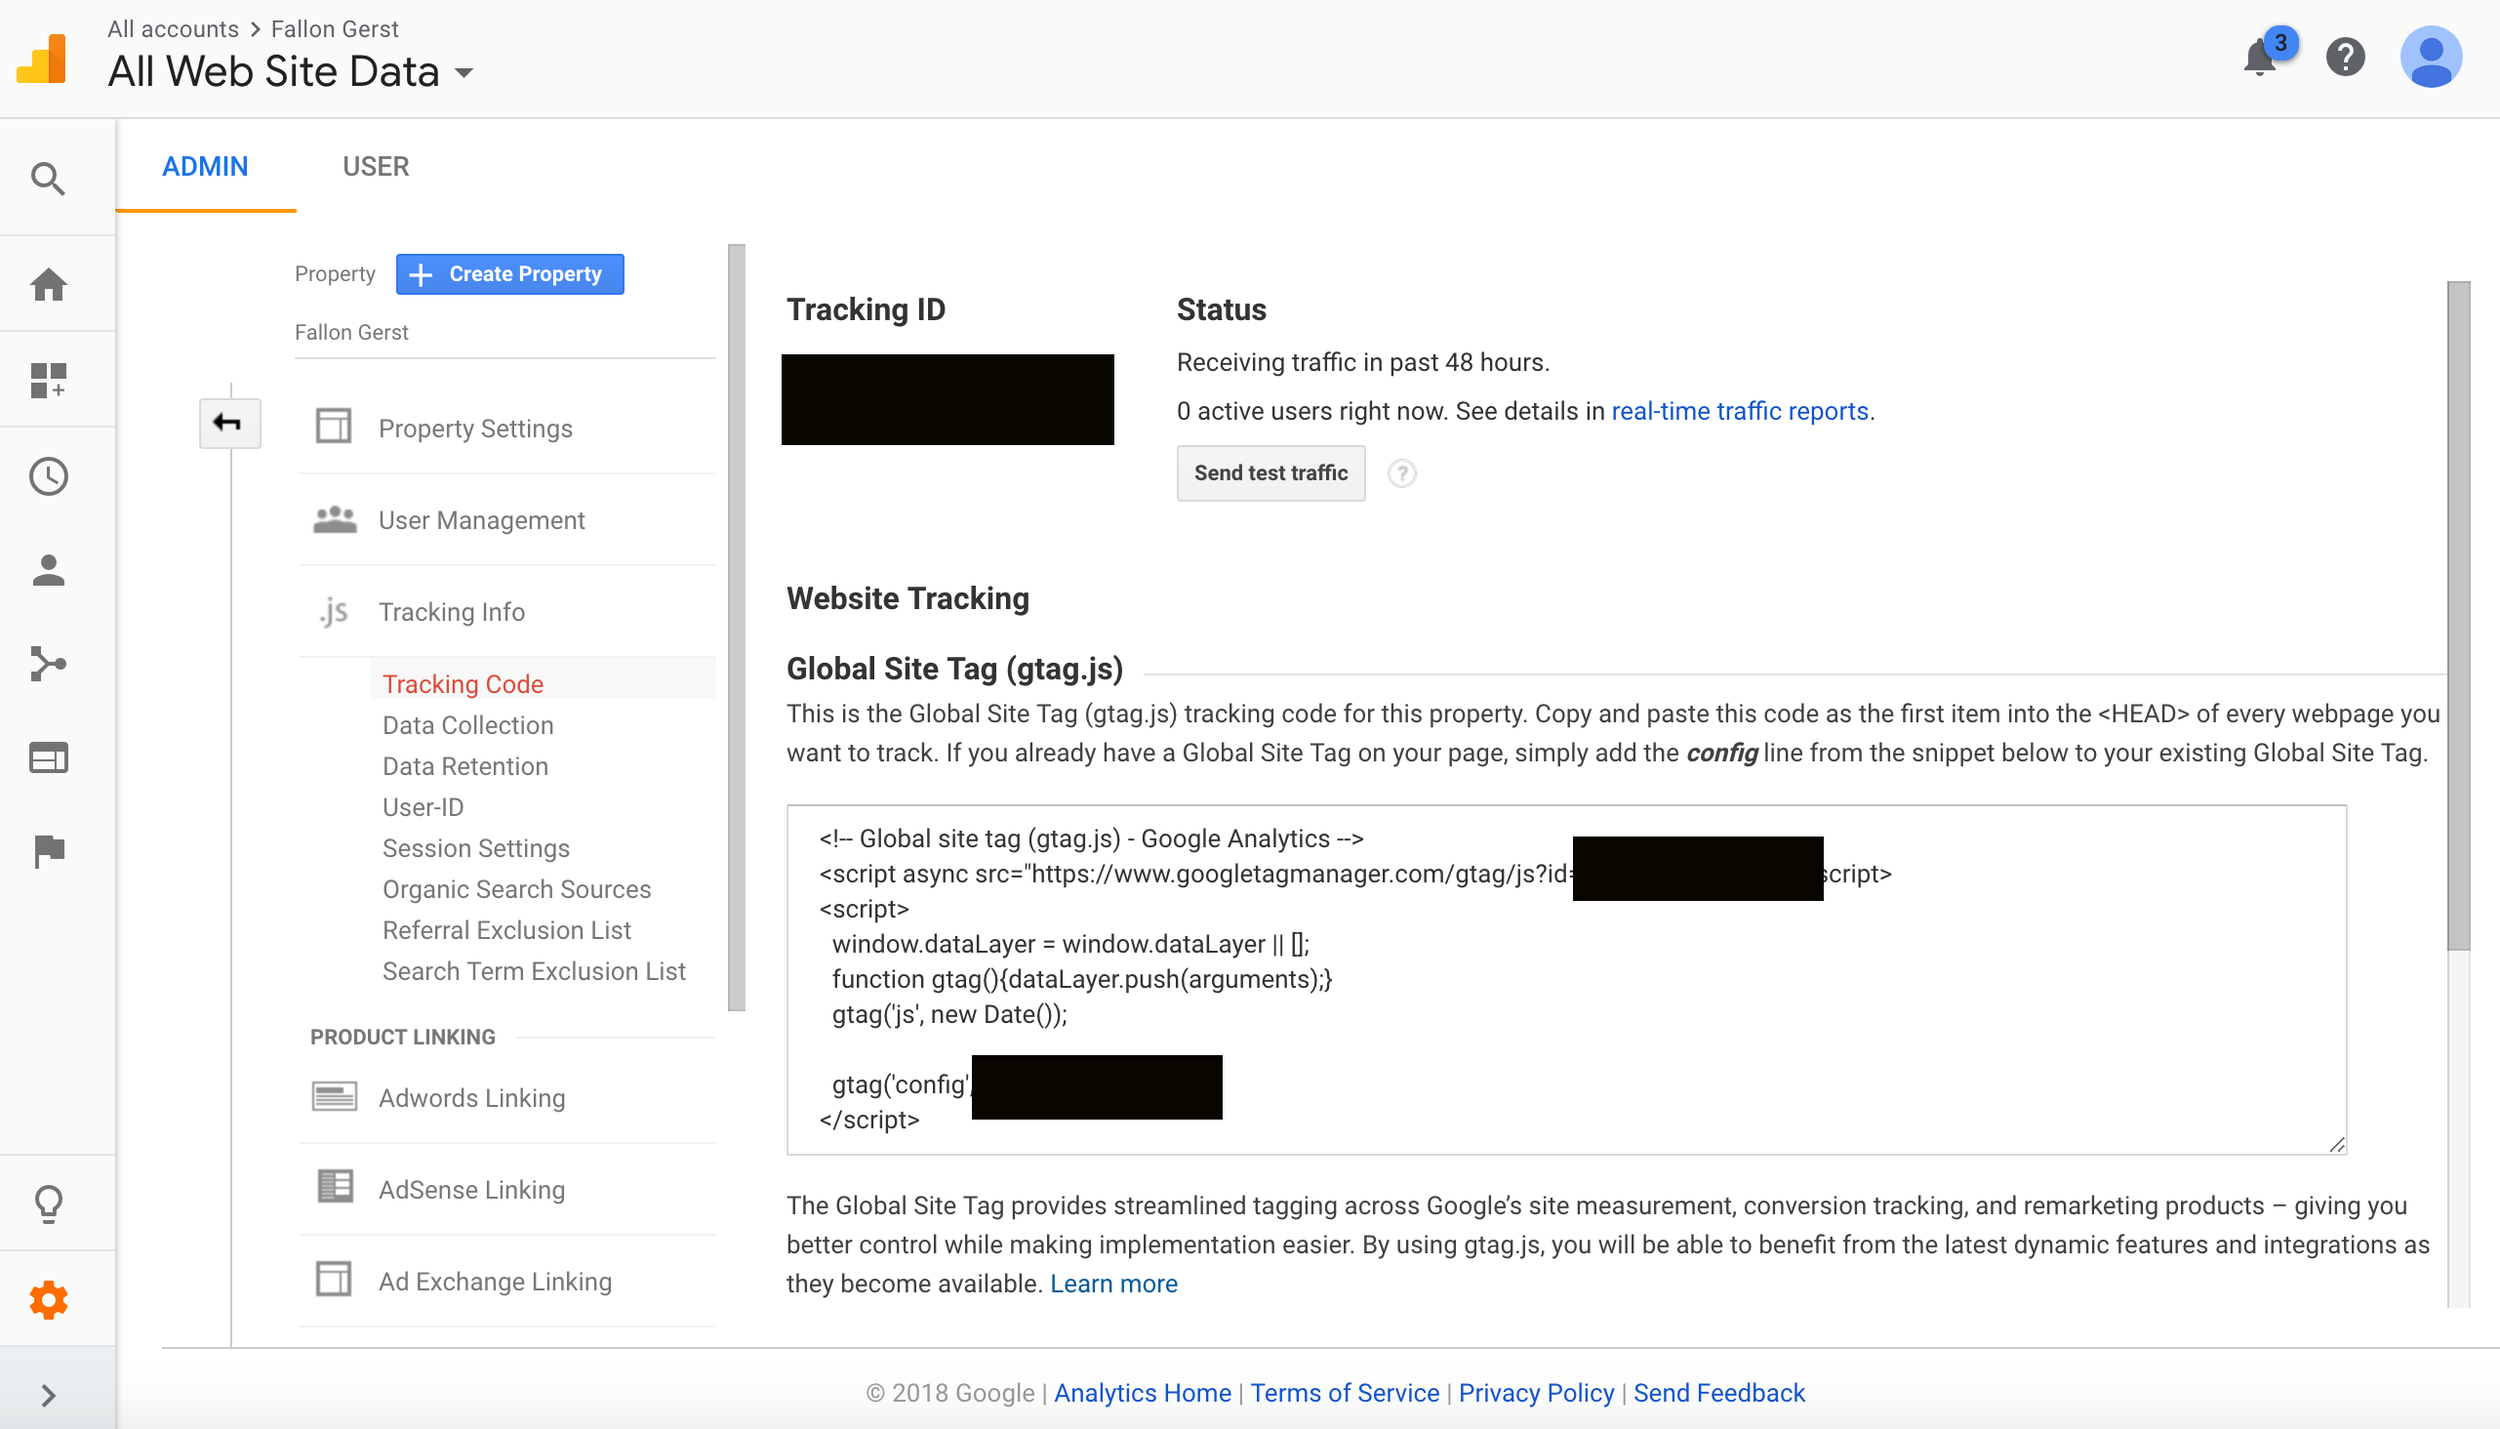Click the Create Property button

coord(510,274)
